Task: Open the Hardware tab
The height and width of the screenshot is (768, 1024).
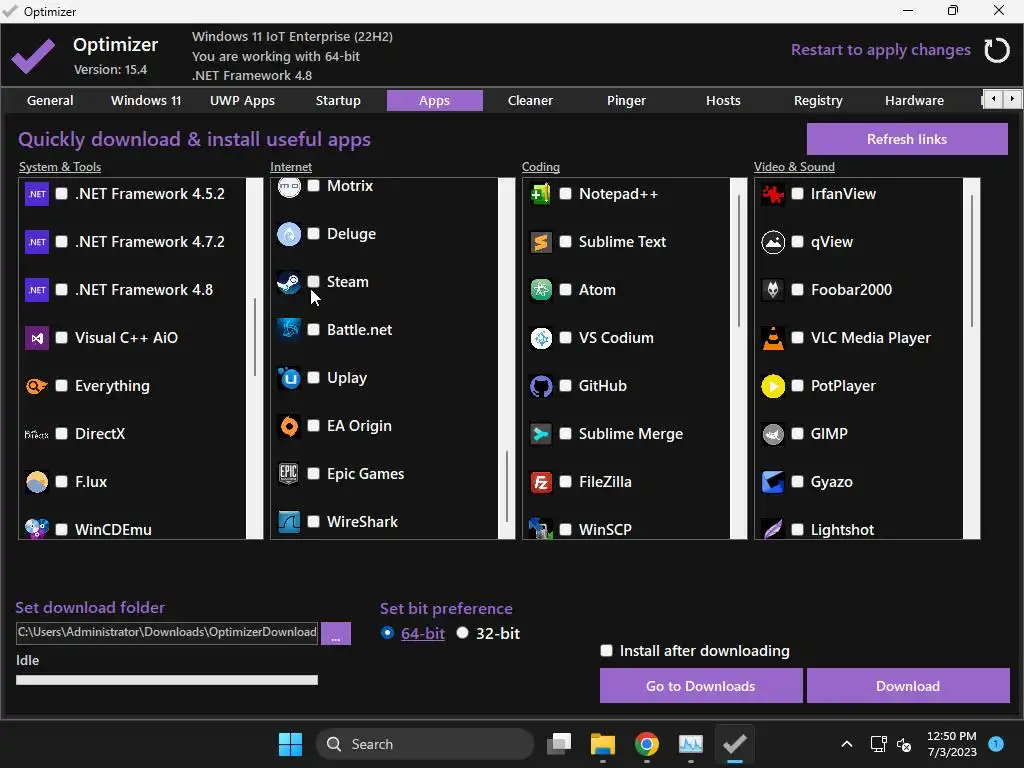Action: point(914,101)
